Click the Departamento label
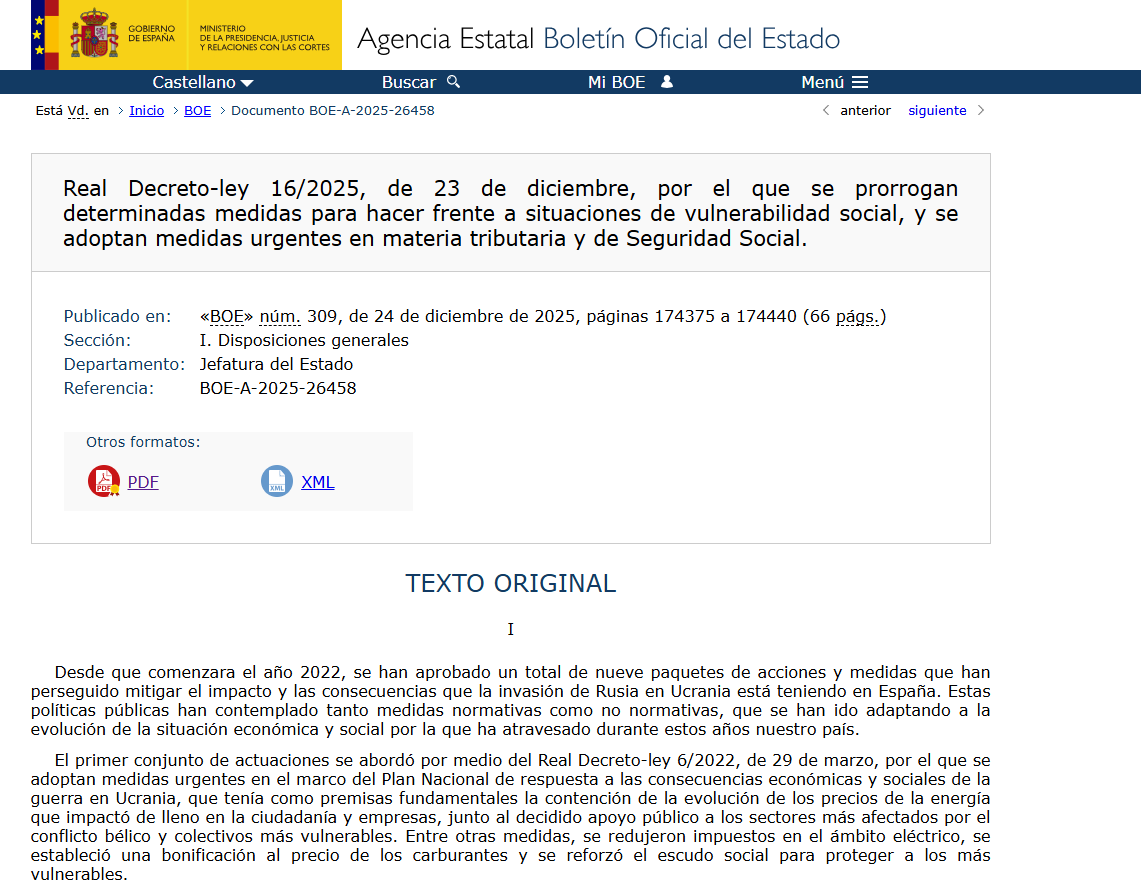This screenshot has width=1141, height=888. [124, 365]
